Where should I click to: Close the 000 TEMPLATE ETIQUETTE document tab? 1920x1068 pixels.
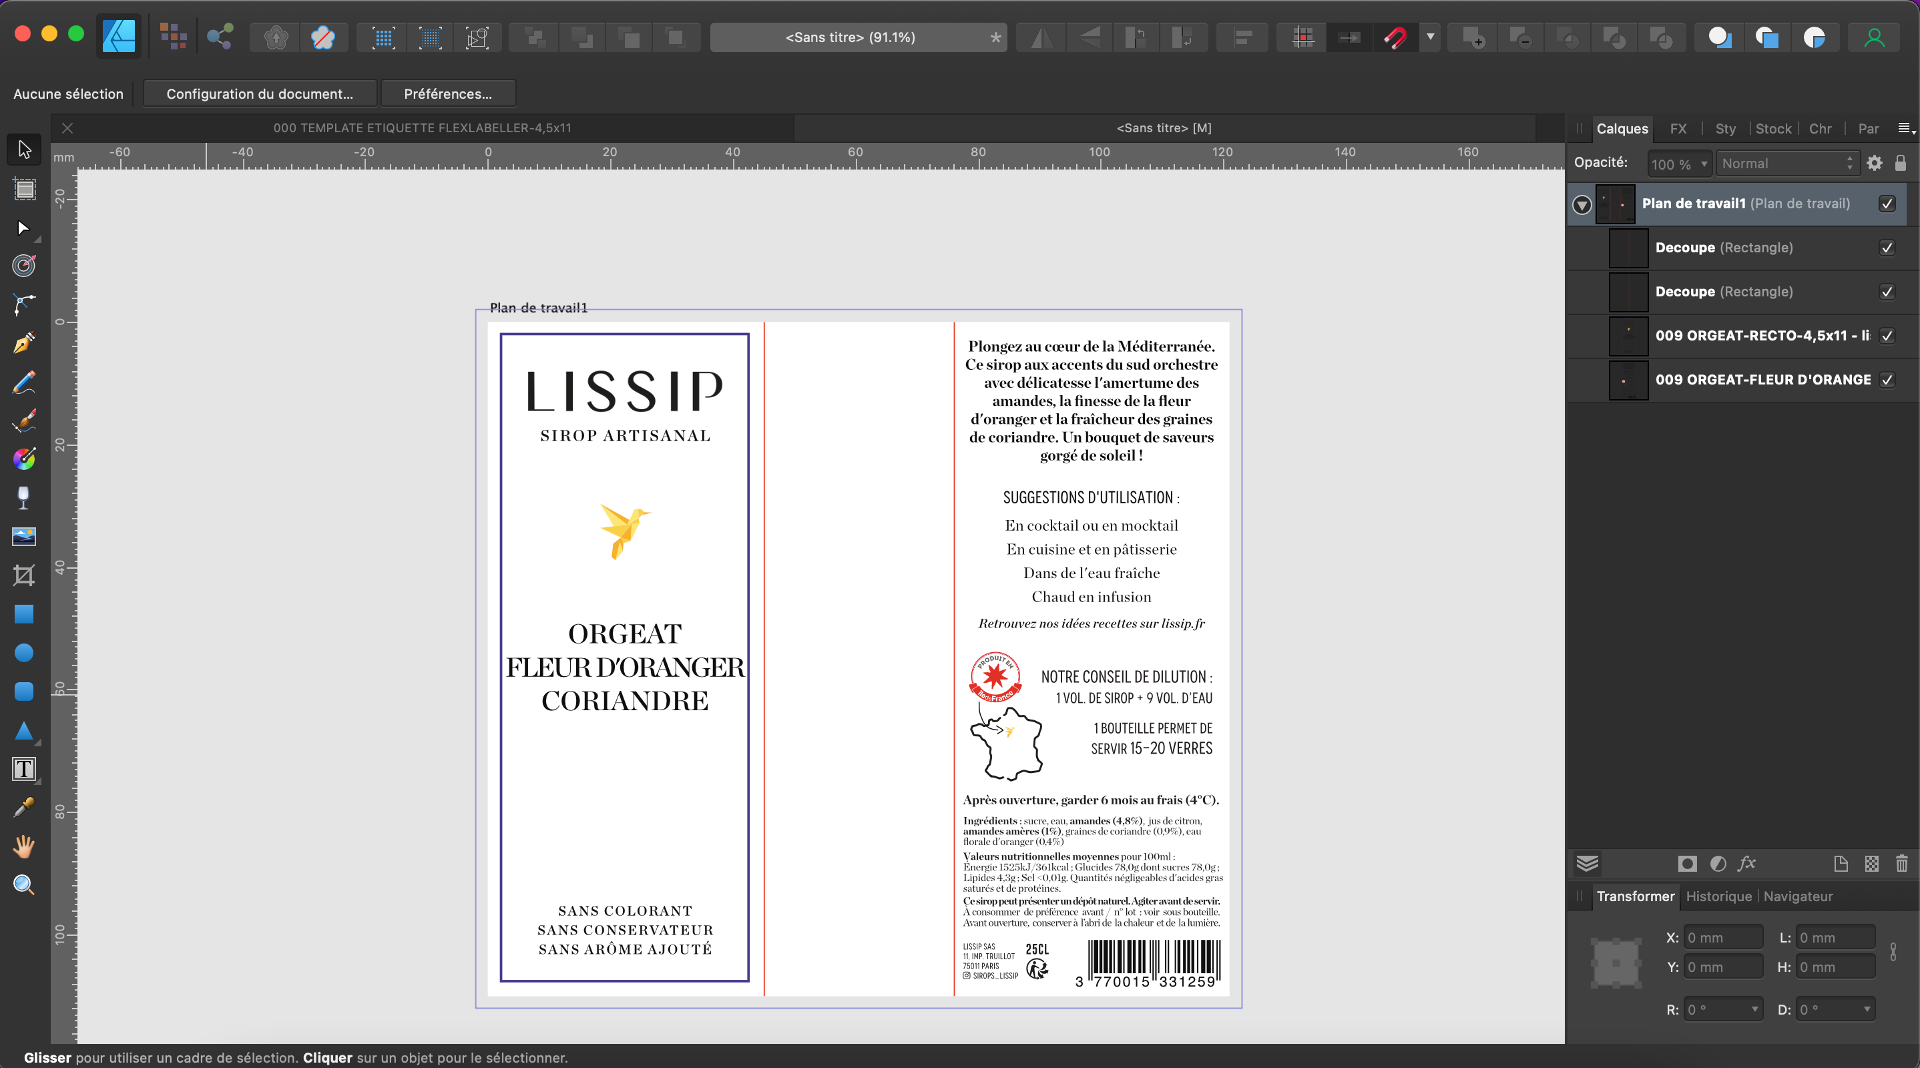click(67, 128)
